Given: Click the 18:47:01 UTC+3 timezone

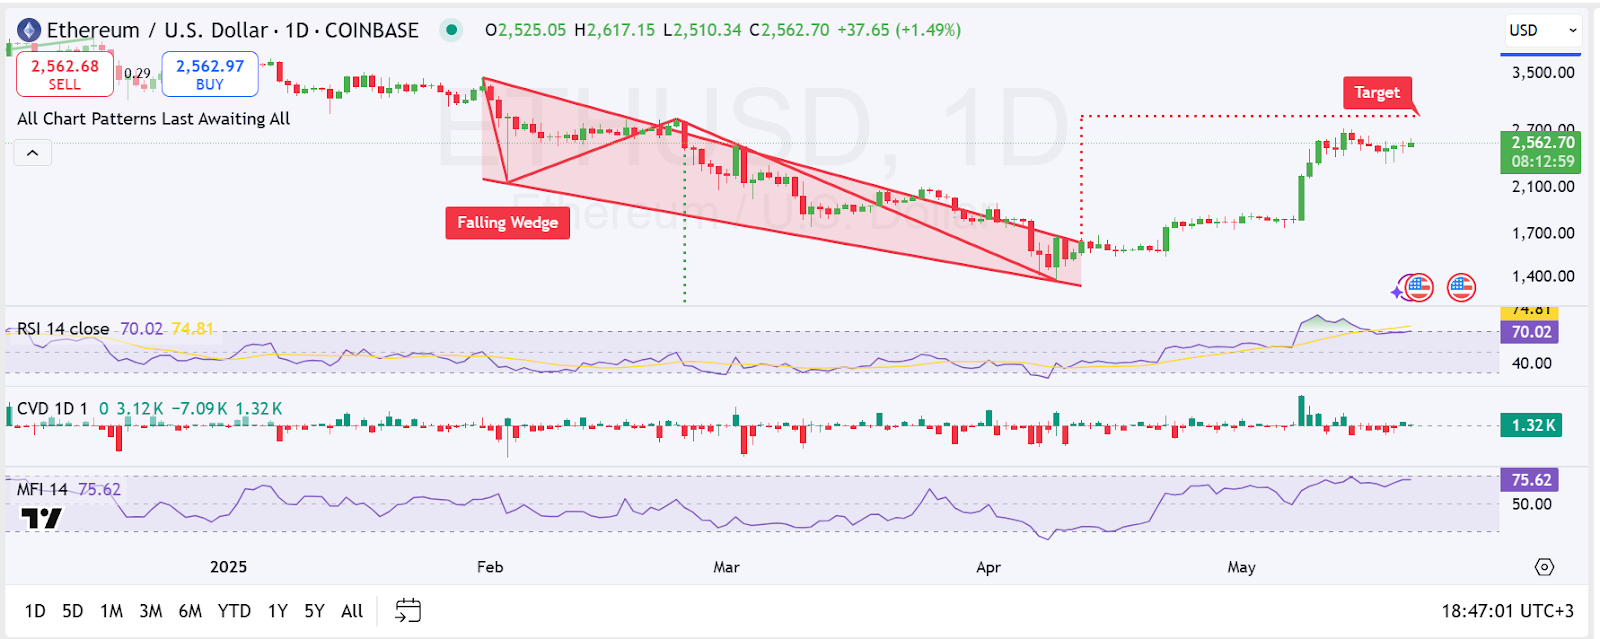Looking at the screenshot, I should [1507, 611].
